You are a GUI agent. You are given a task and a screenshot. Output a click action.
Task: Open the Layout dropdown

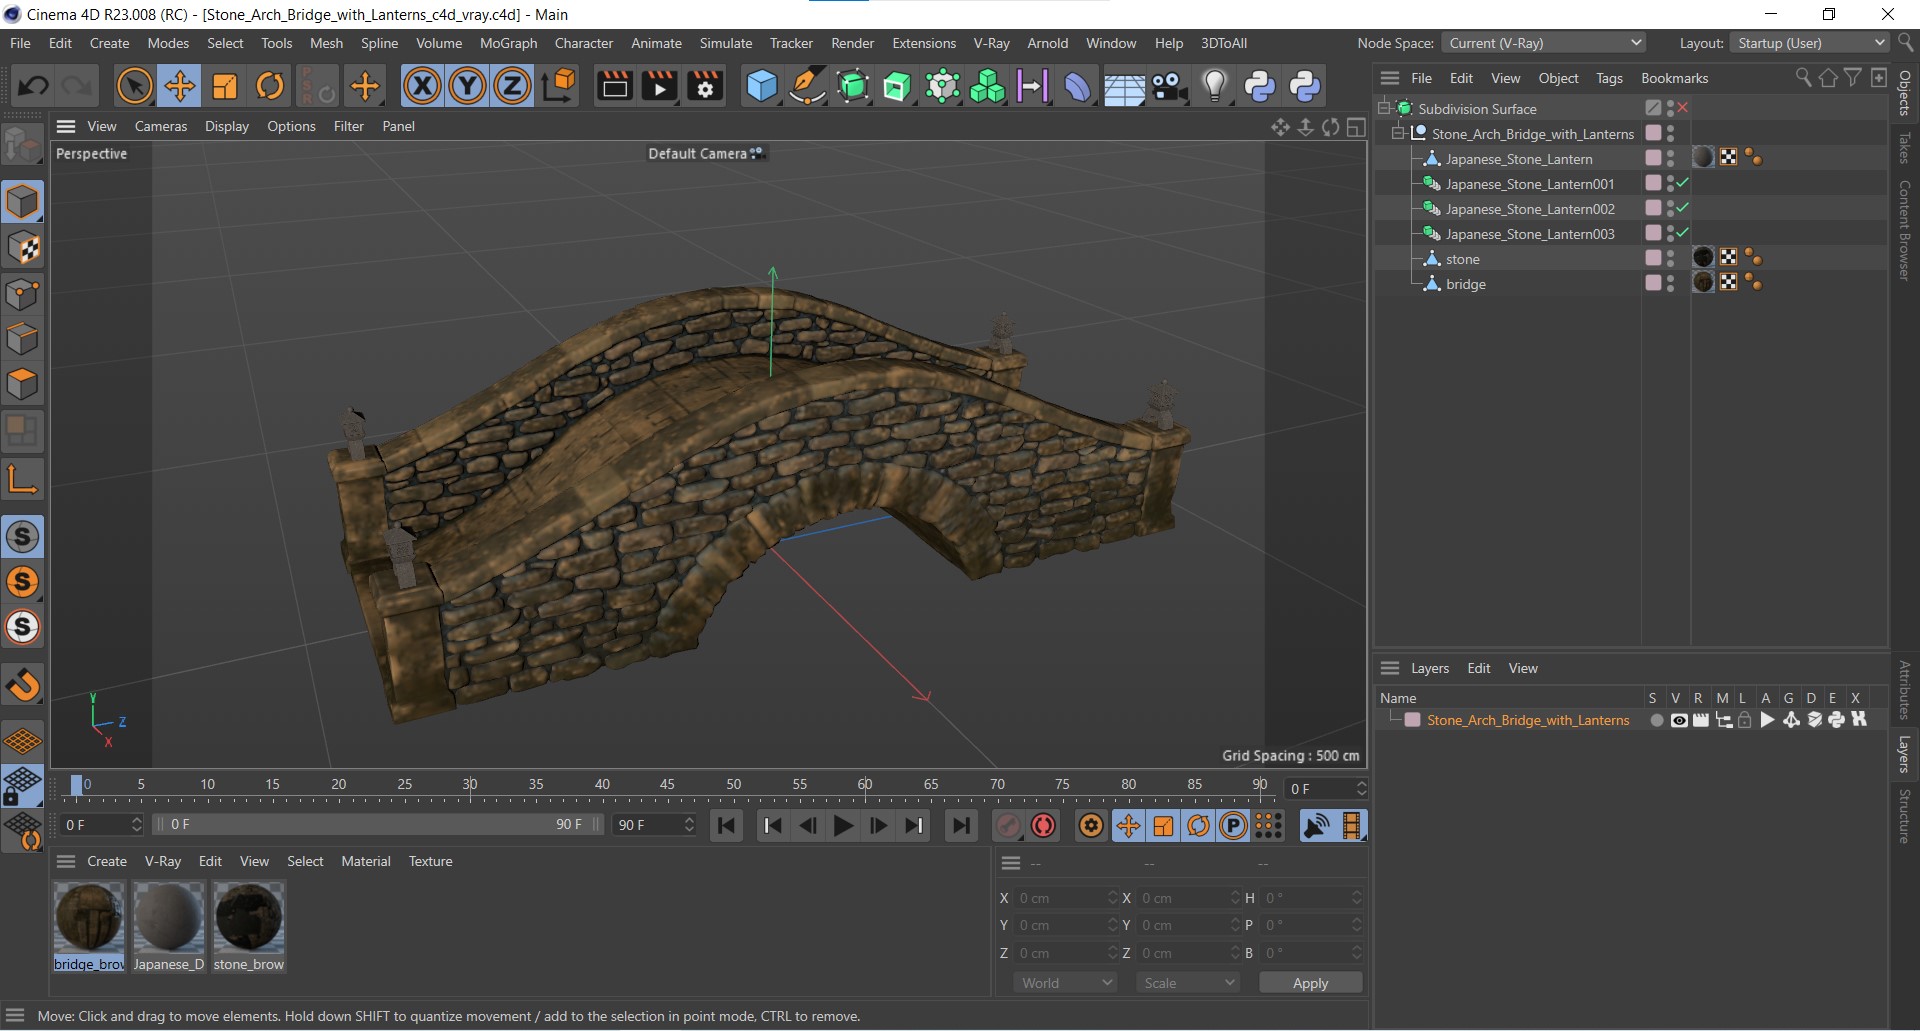1810,43
